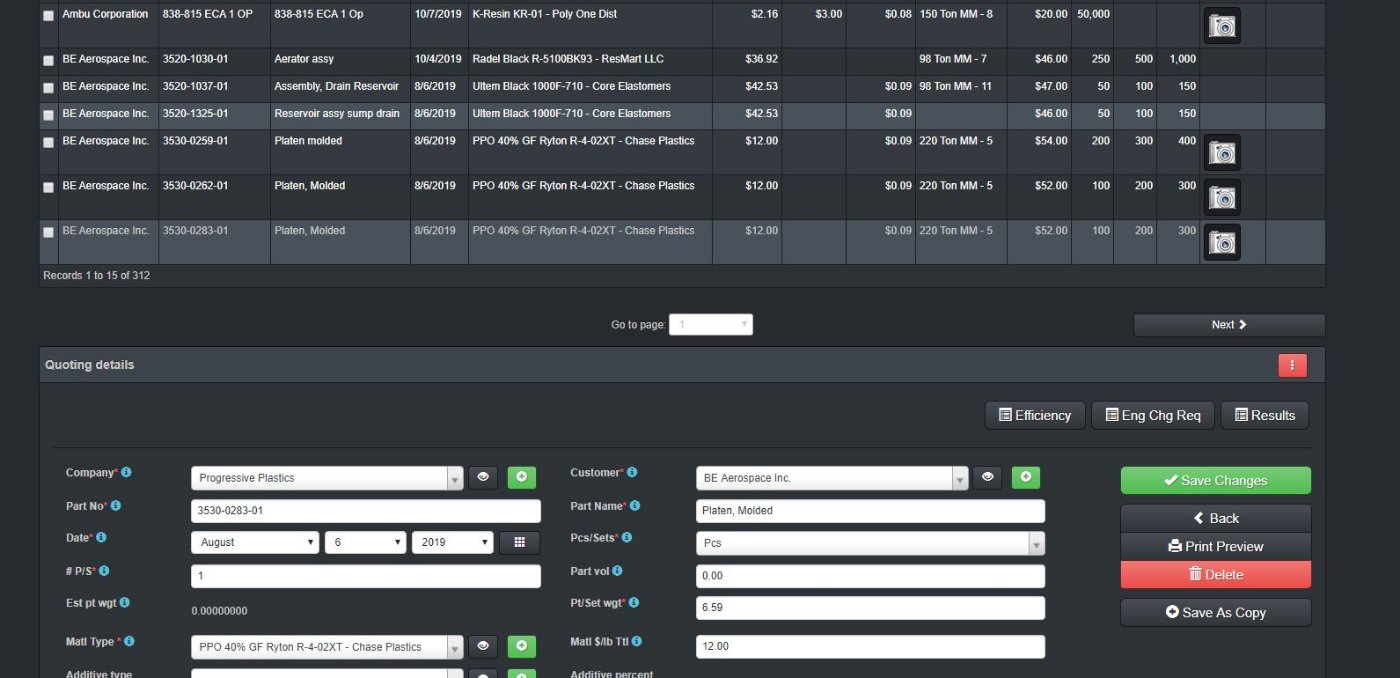This screenshot has width=1400, height=678.
Task: Select Radel Black R-5100BK93 - ResMart LLC cell
Action: tap(590, 61)
